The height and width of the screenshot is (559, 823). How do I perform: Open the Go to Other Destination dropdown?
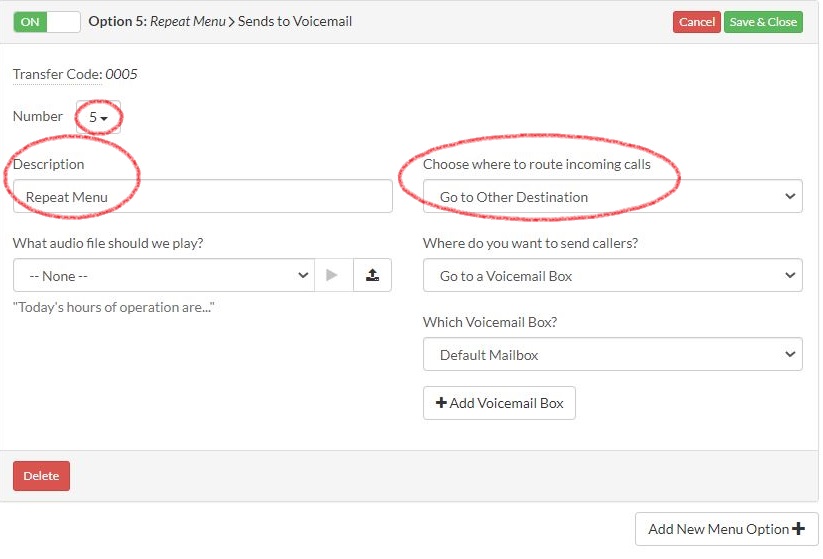[613, 196]
